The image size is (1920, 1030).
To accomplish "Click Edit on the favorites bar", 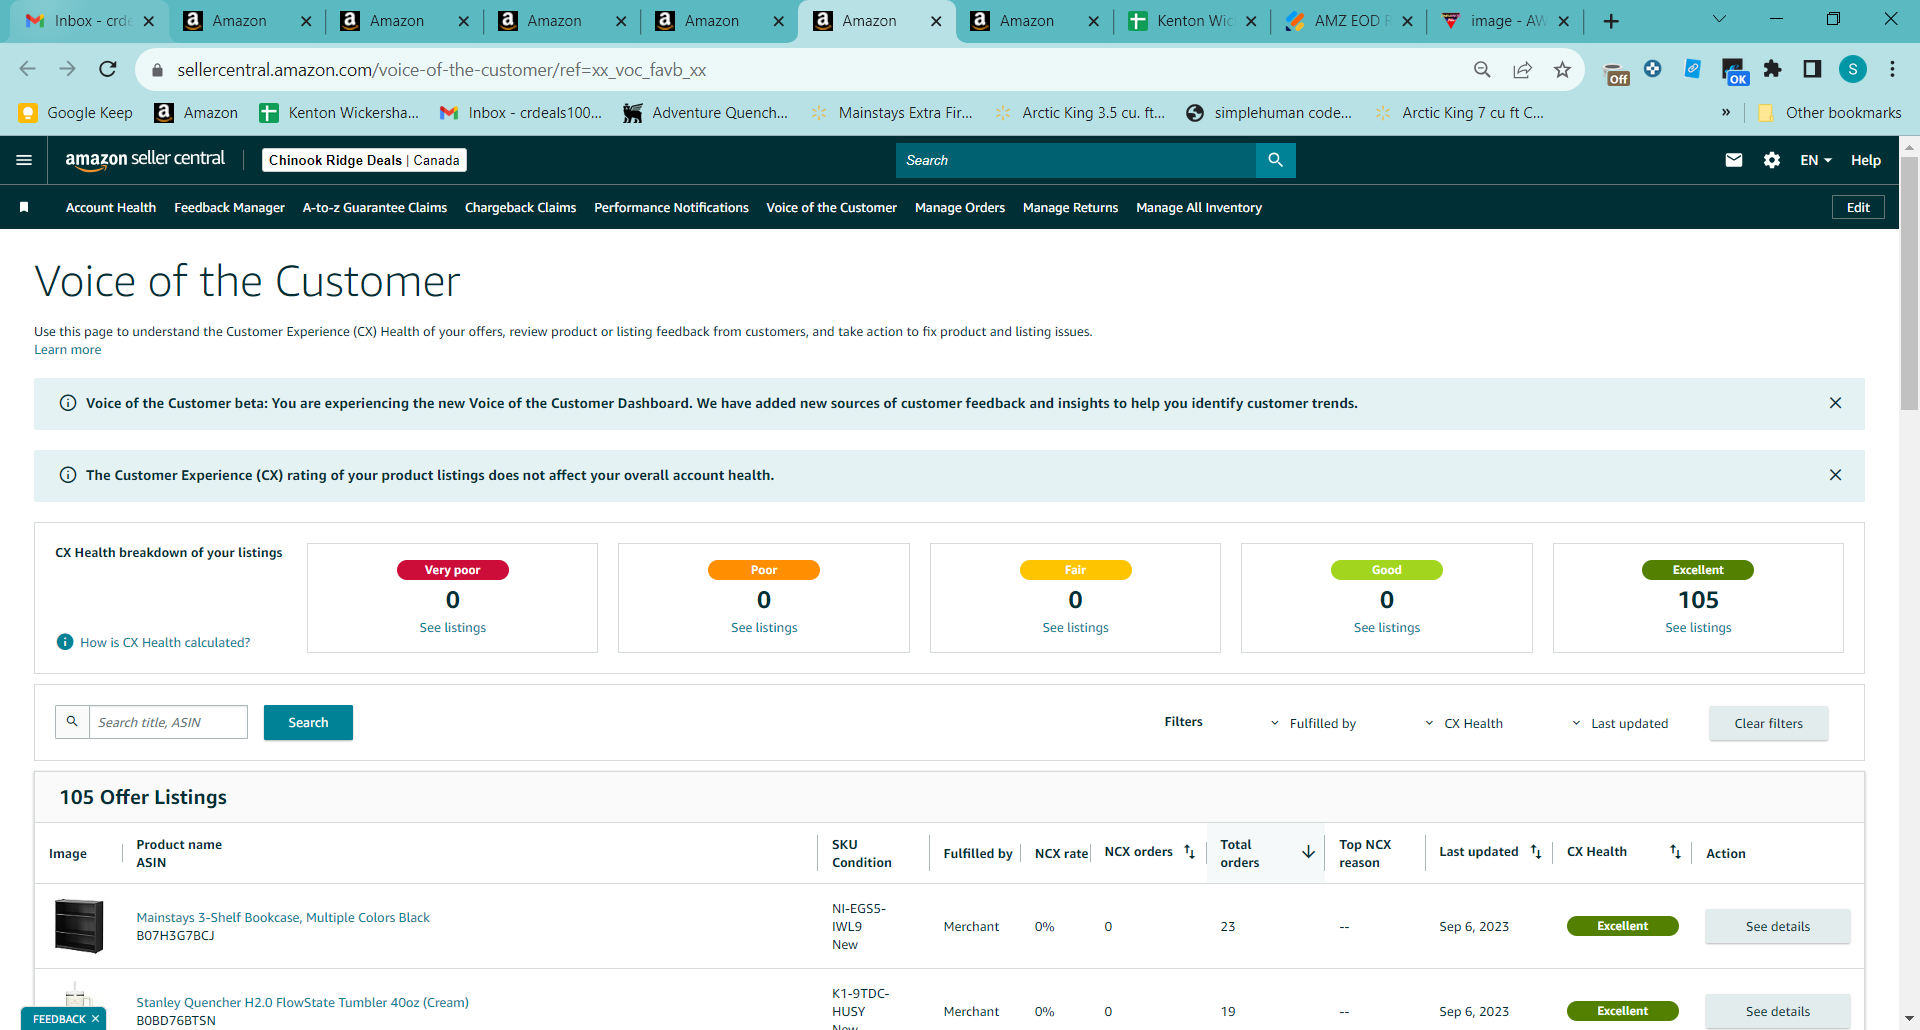I will [1858, 207].
